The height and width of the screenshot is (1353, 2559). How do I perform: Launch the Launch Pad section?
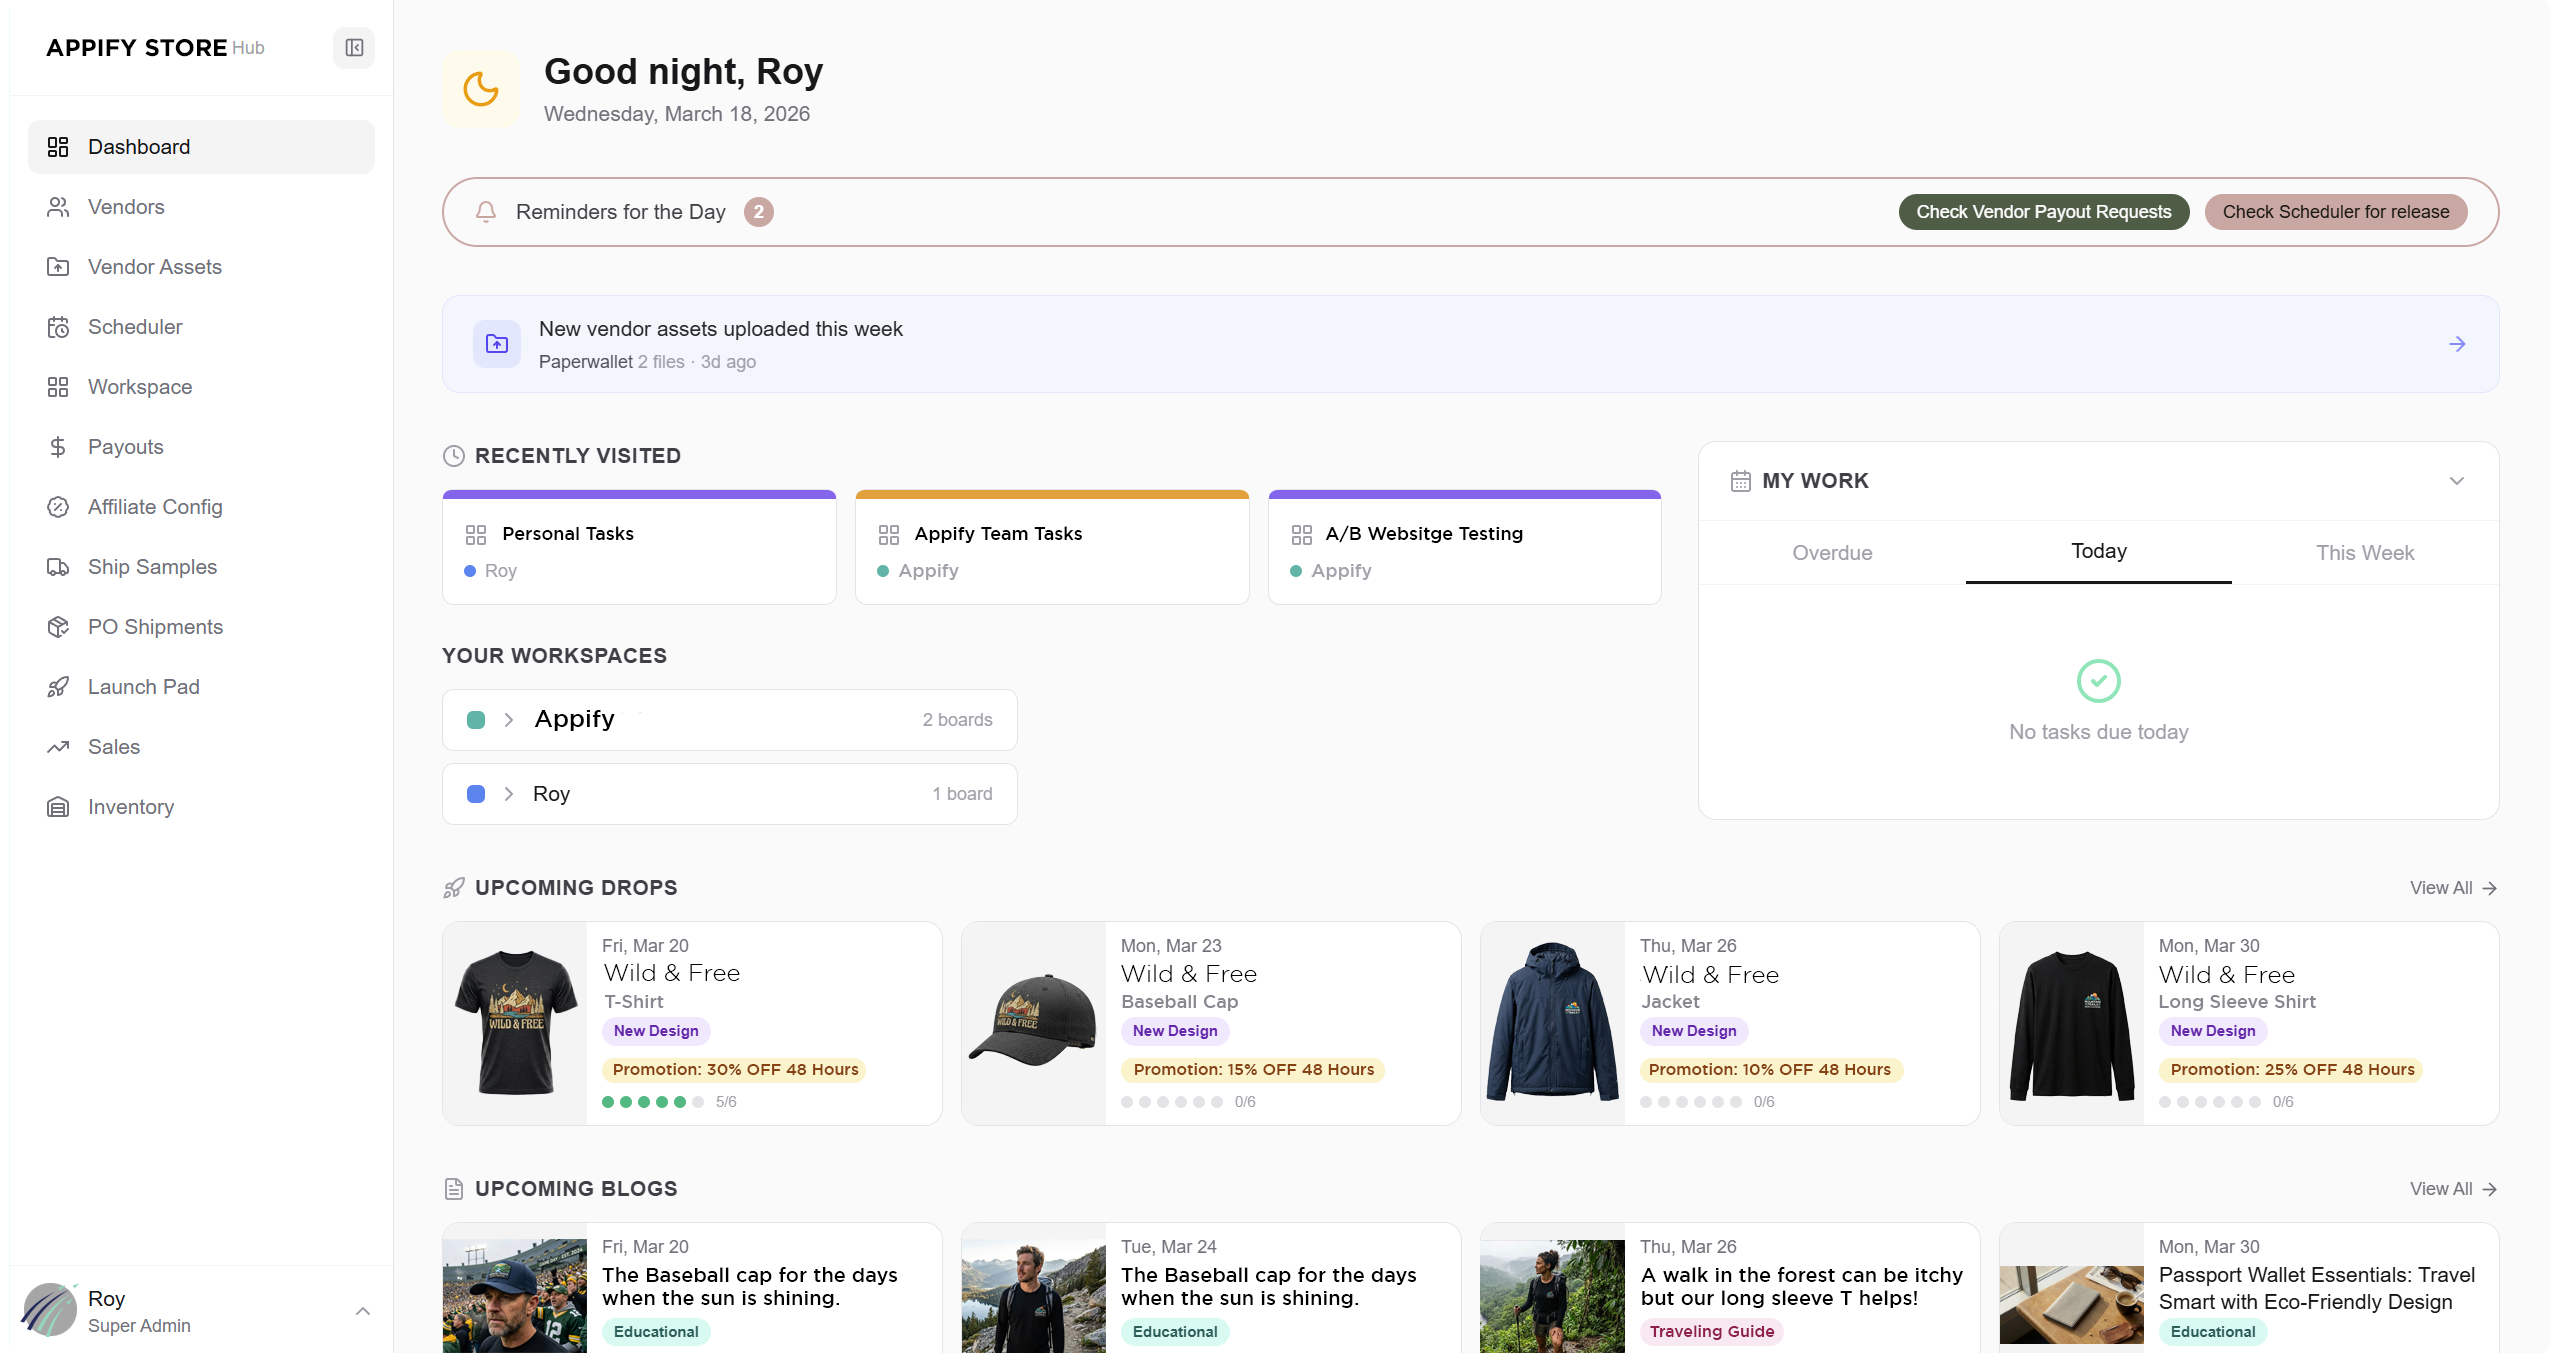coord(143,687)
